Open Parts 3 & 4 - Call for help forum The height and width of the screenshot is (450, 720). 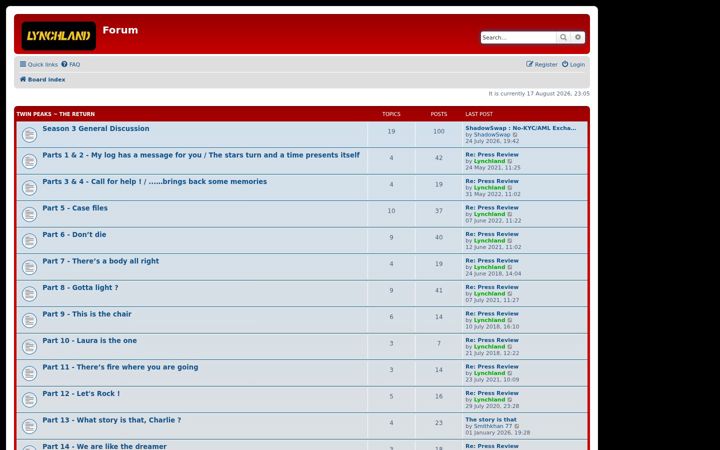(x=155, y=182)
